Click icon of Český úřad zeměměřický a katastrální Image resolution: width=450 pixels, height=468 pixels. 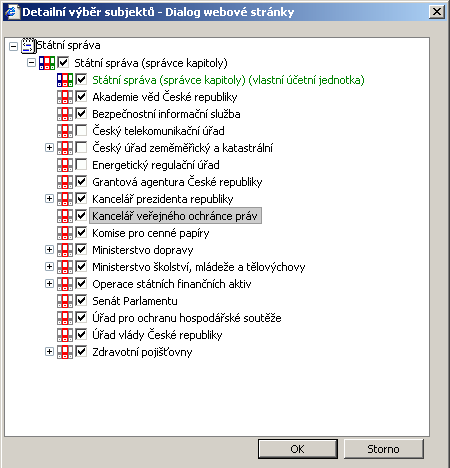click(65, 148)
